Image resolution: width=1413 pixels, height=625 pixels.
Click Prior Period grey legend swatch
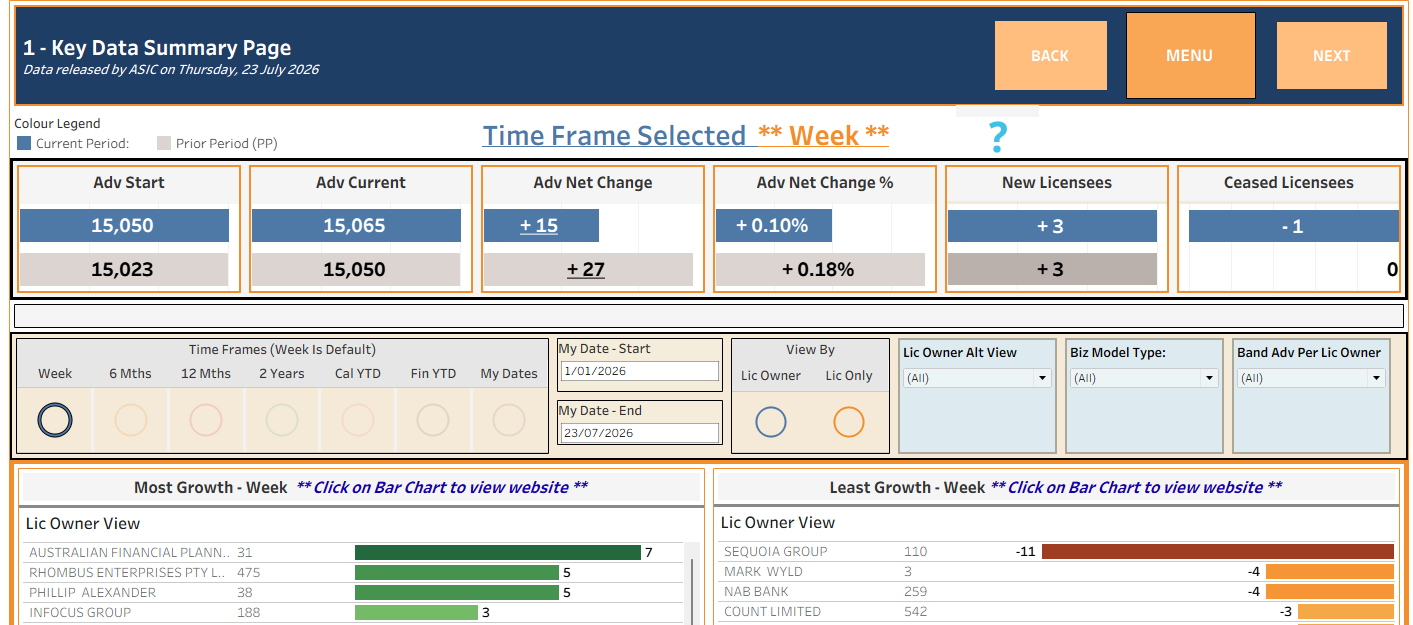click(165, 143)
